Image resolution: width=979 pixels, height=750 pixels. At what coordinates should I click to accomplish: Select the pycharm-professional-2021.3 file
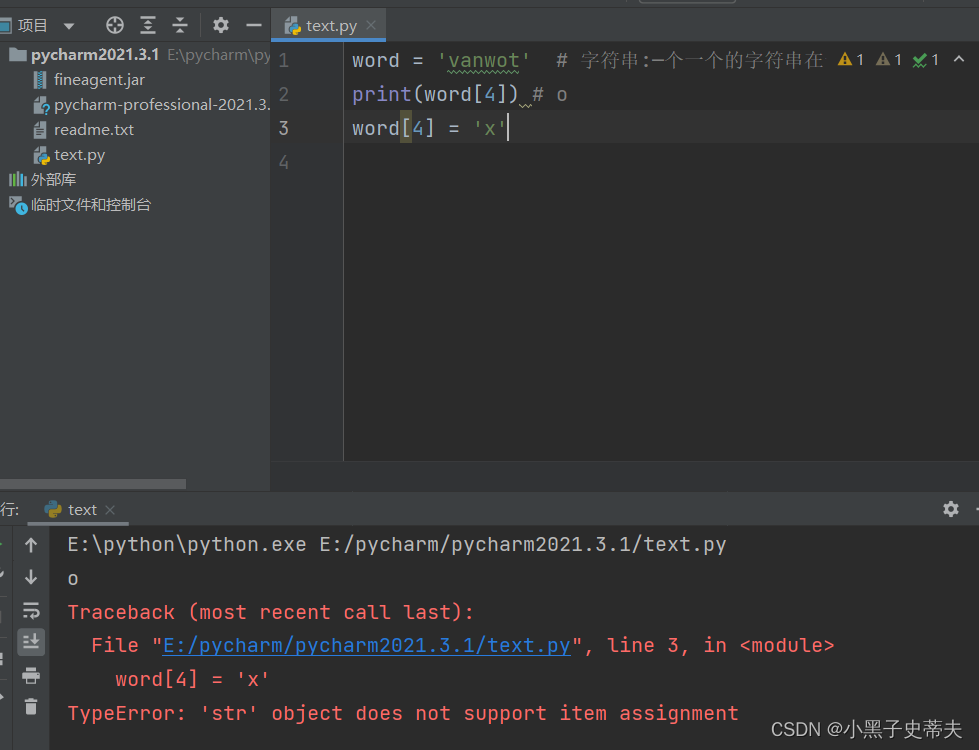162,105
